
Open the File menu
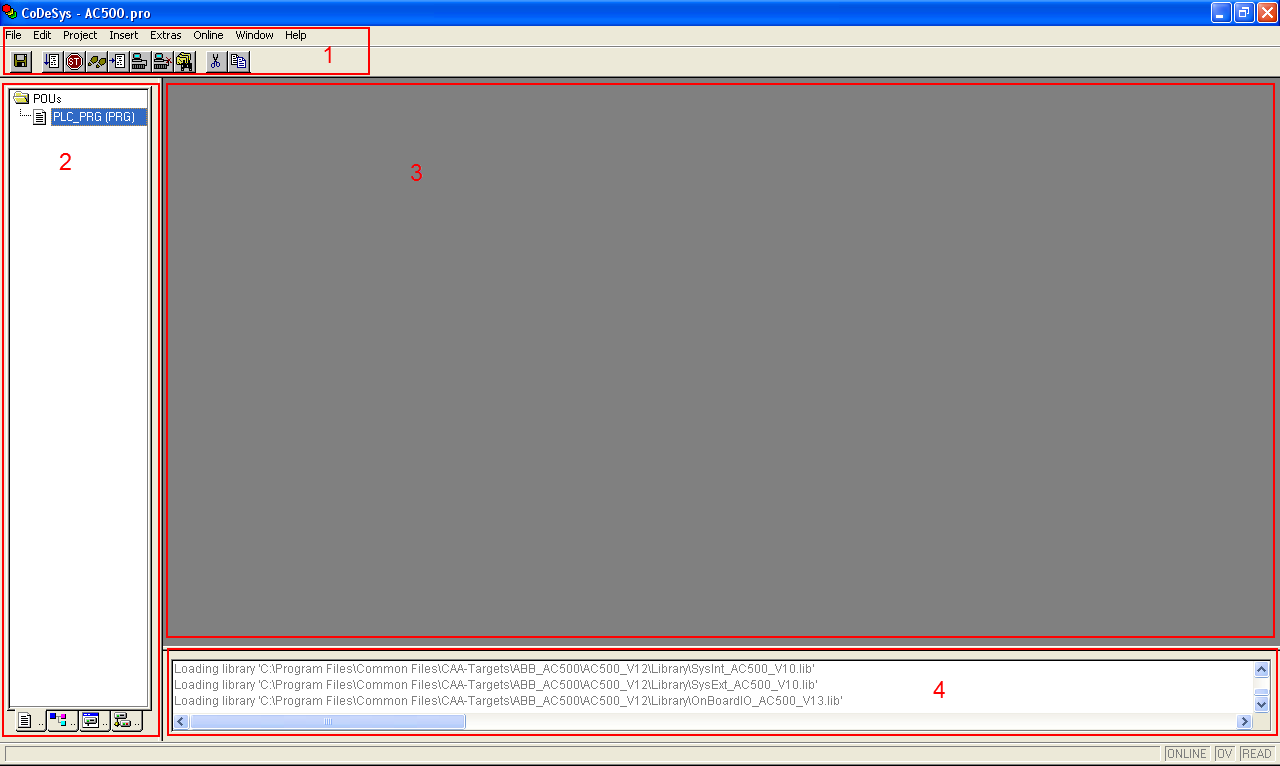13,35
